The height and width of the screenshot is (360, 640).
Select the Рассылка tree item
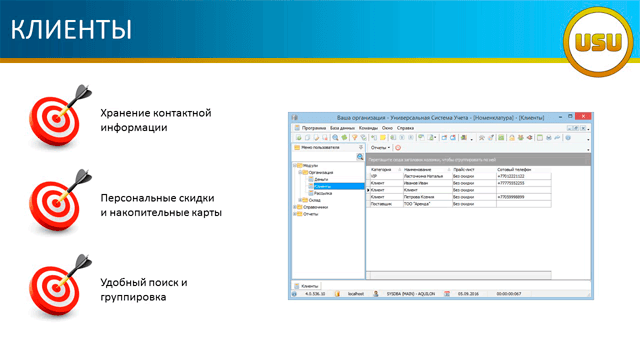coord(323,193)
